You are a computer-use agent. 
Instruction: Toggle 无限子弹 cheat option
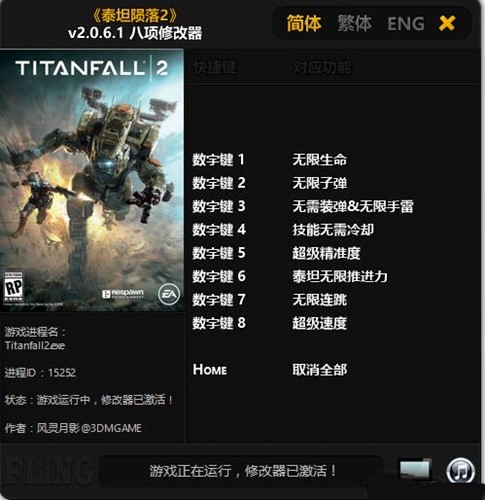[319, 183]
